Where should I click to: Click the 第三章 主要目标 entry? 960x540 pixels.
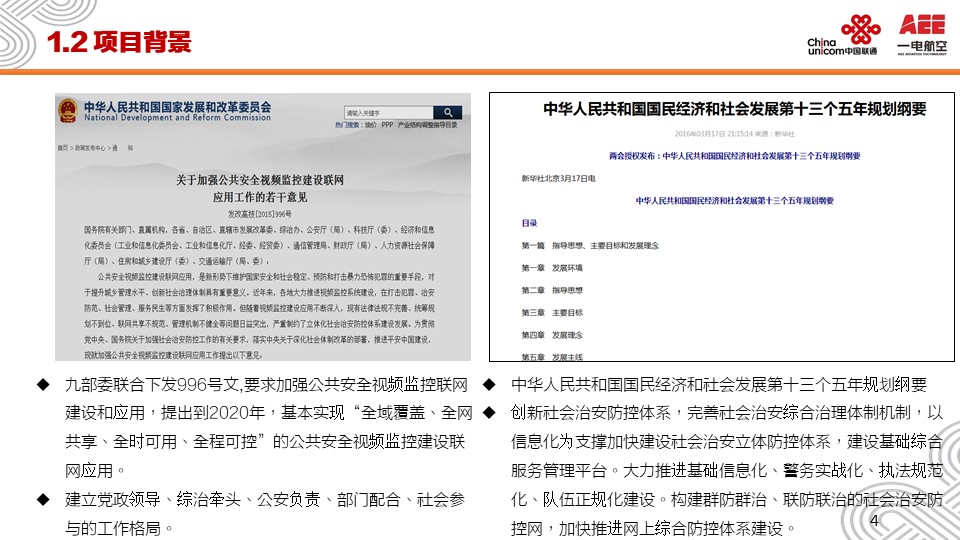coord(552,313)
